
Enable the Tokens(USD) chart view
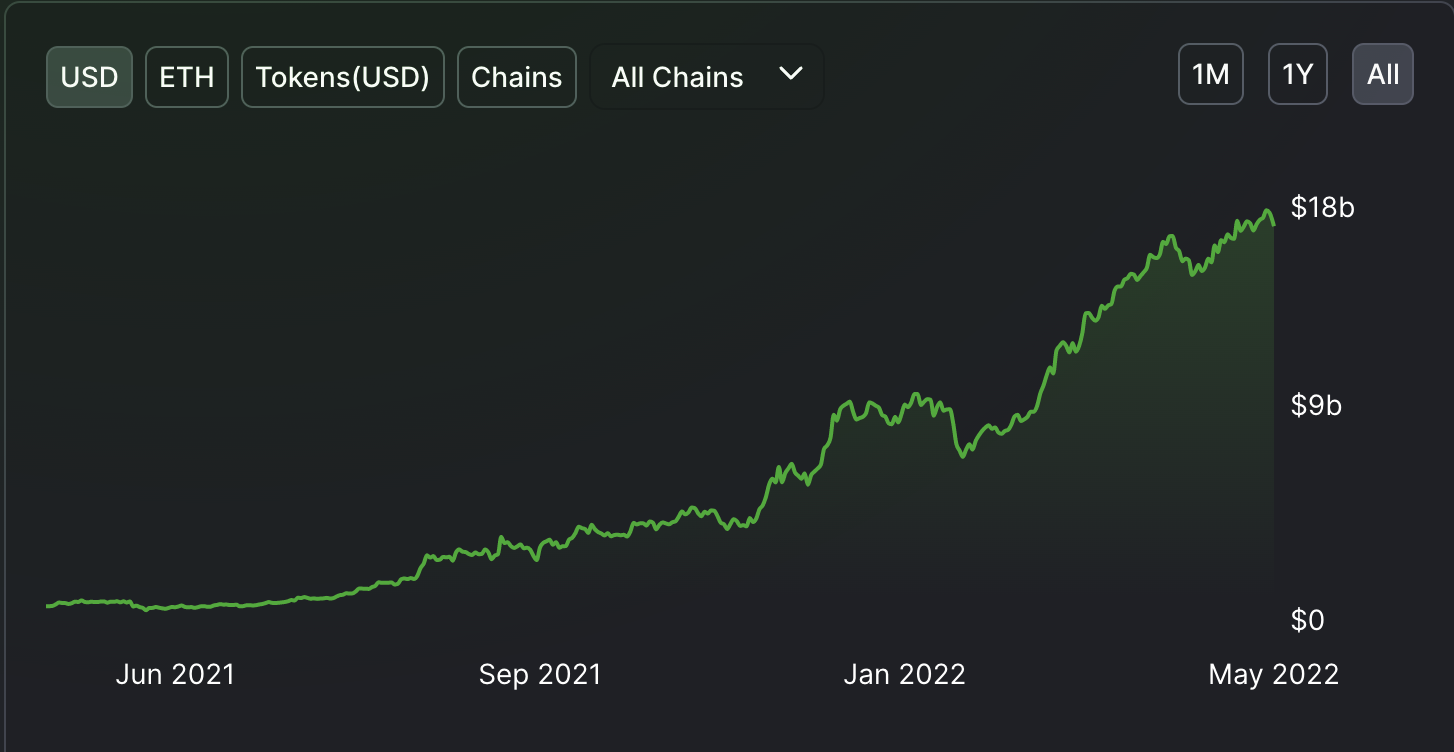pos(342,77)
